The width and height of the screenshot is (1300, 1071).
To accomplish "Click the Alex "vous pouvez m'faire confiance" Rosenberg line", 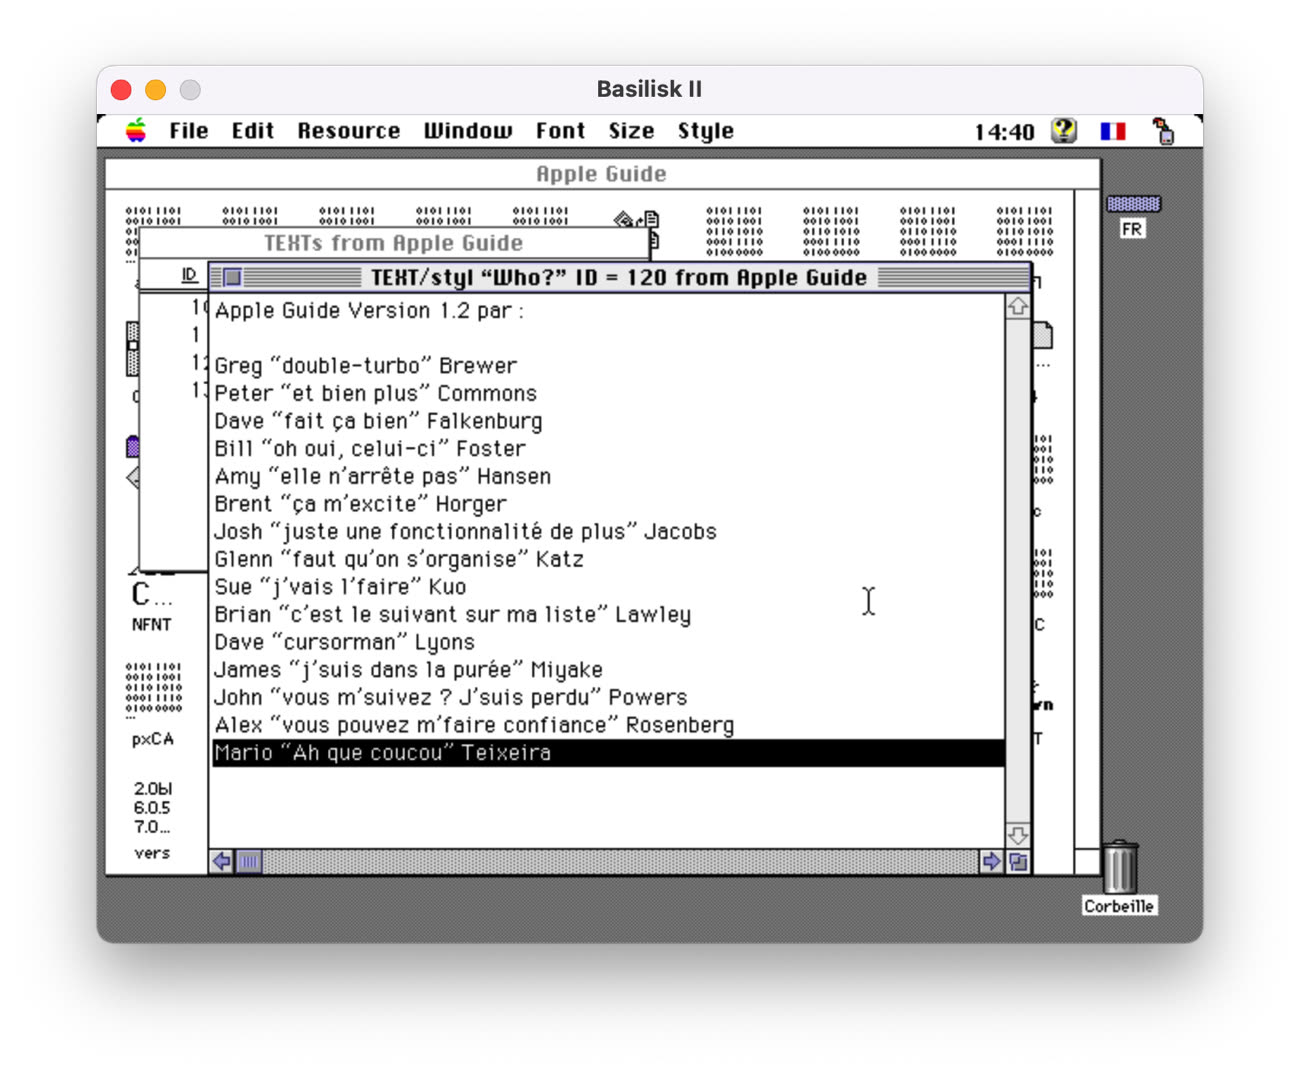I will [474, 725].
